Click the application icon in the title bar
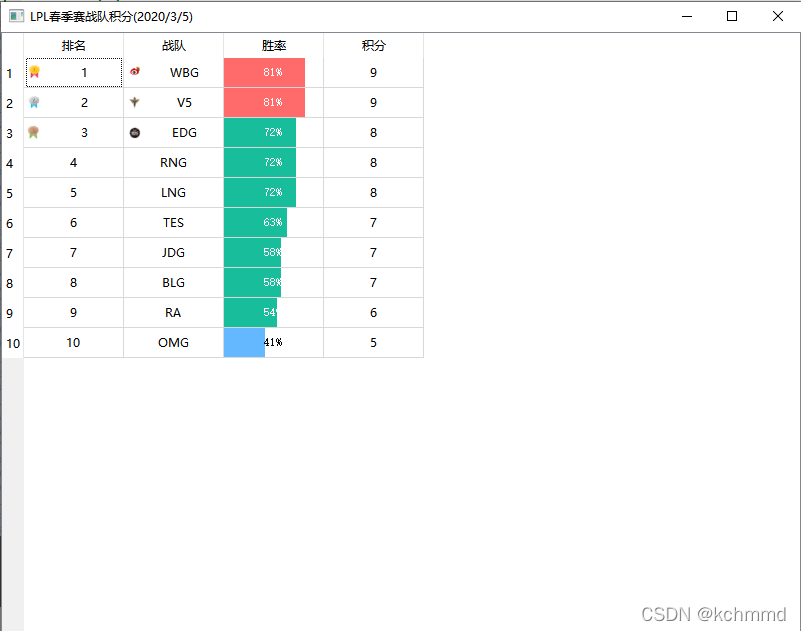The height and width of the screenshot is (631, 801). coord(16,16)
